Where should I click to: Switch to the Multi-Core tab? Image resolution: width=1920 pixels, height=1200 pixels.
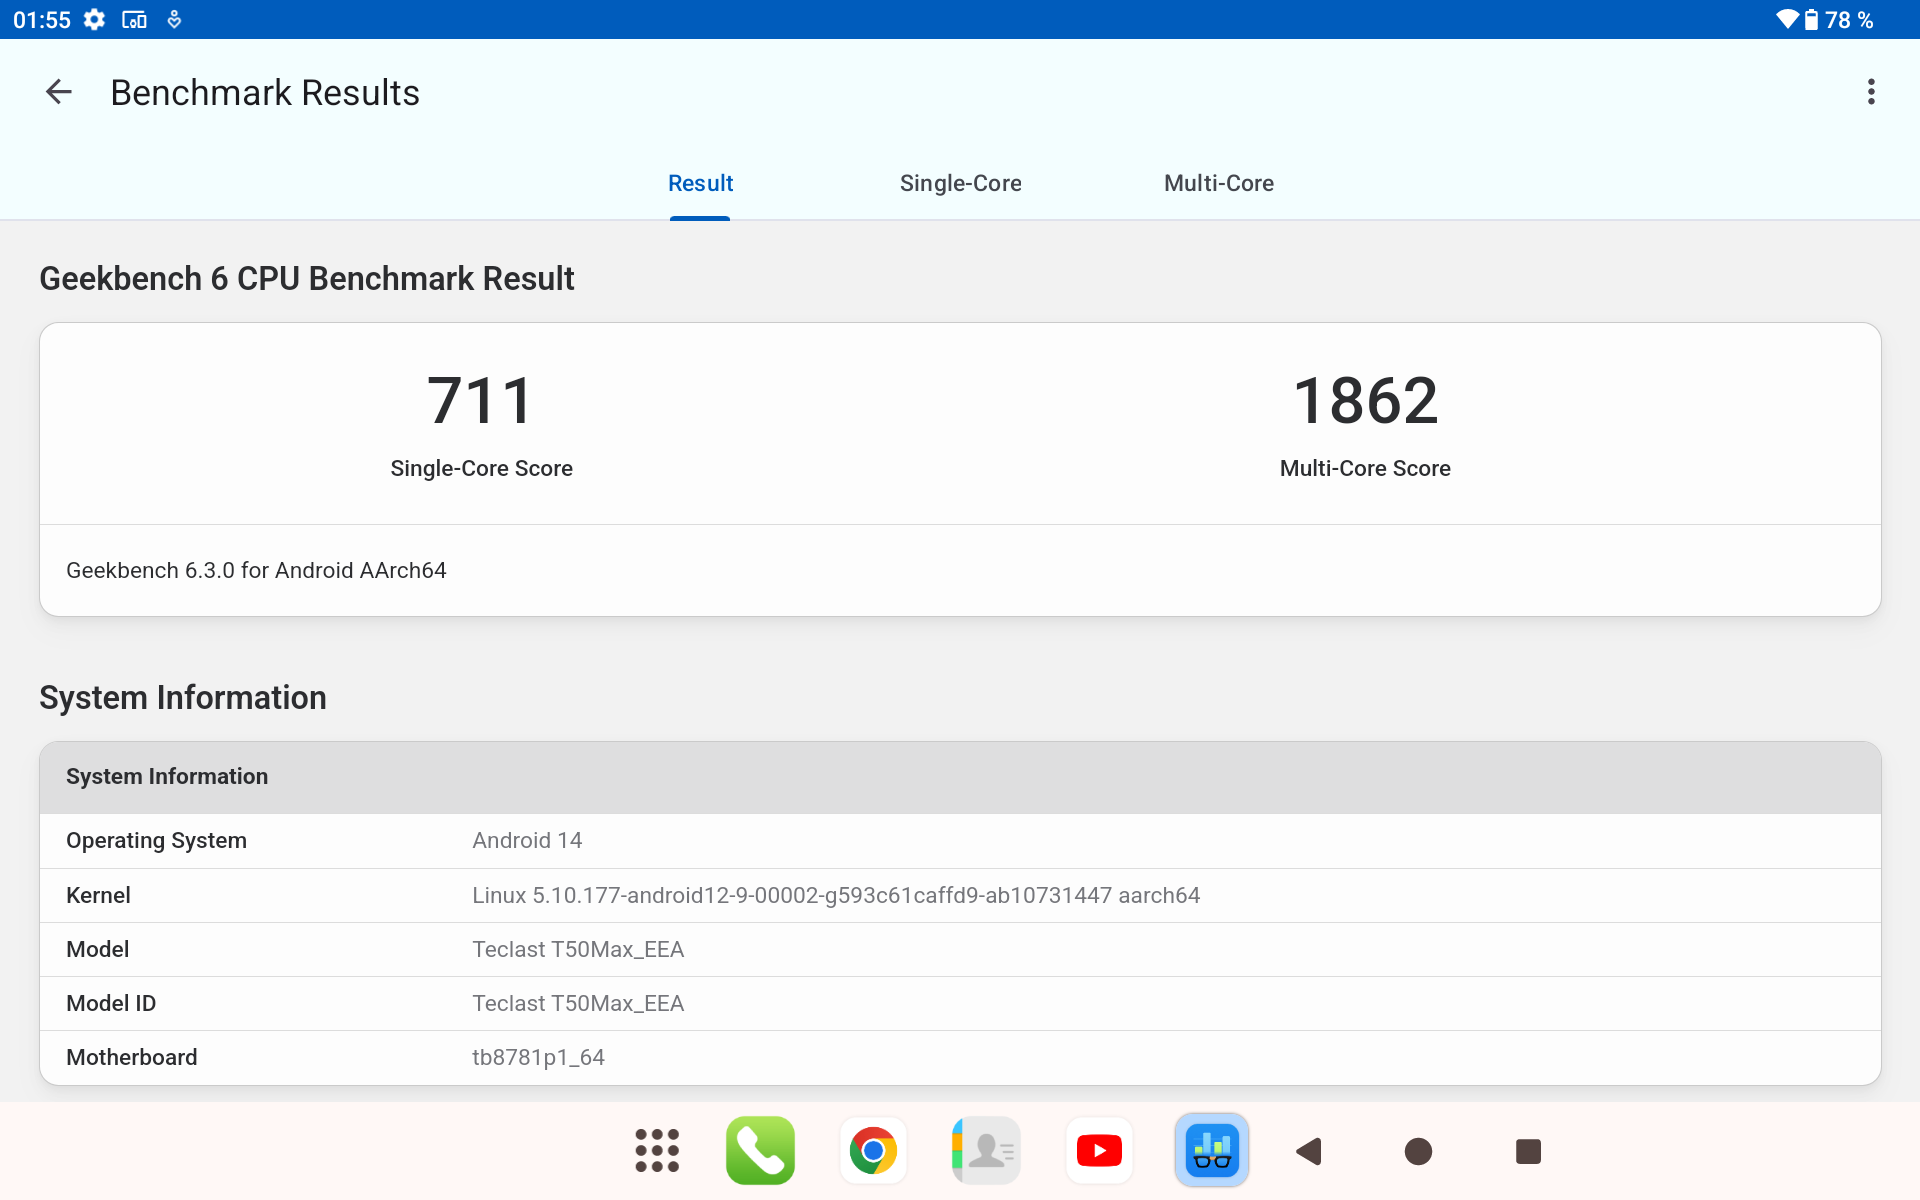click(1218, 183)
